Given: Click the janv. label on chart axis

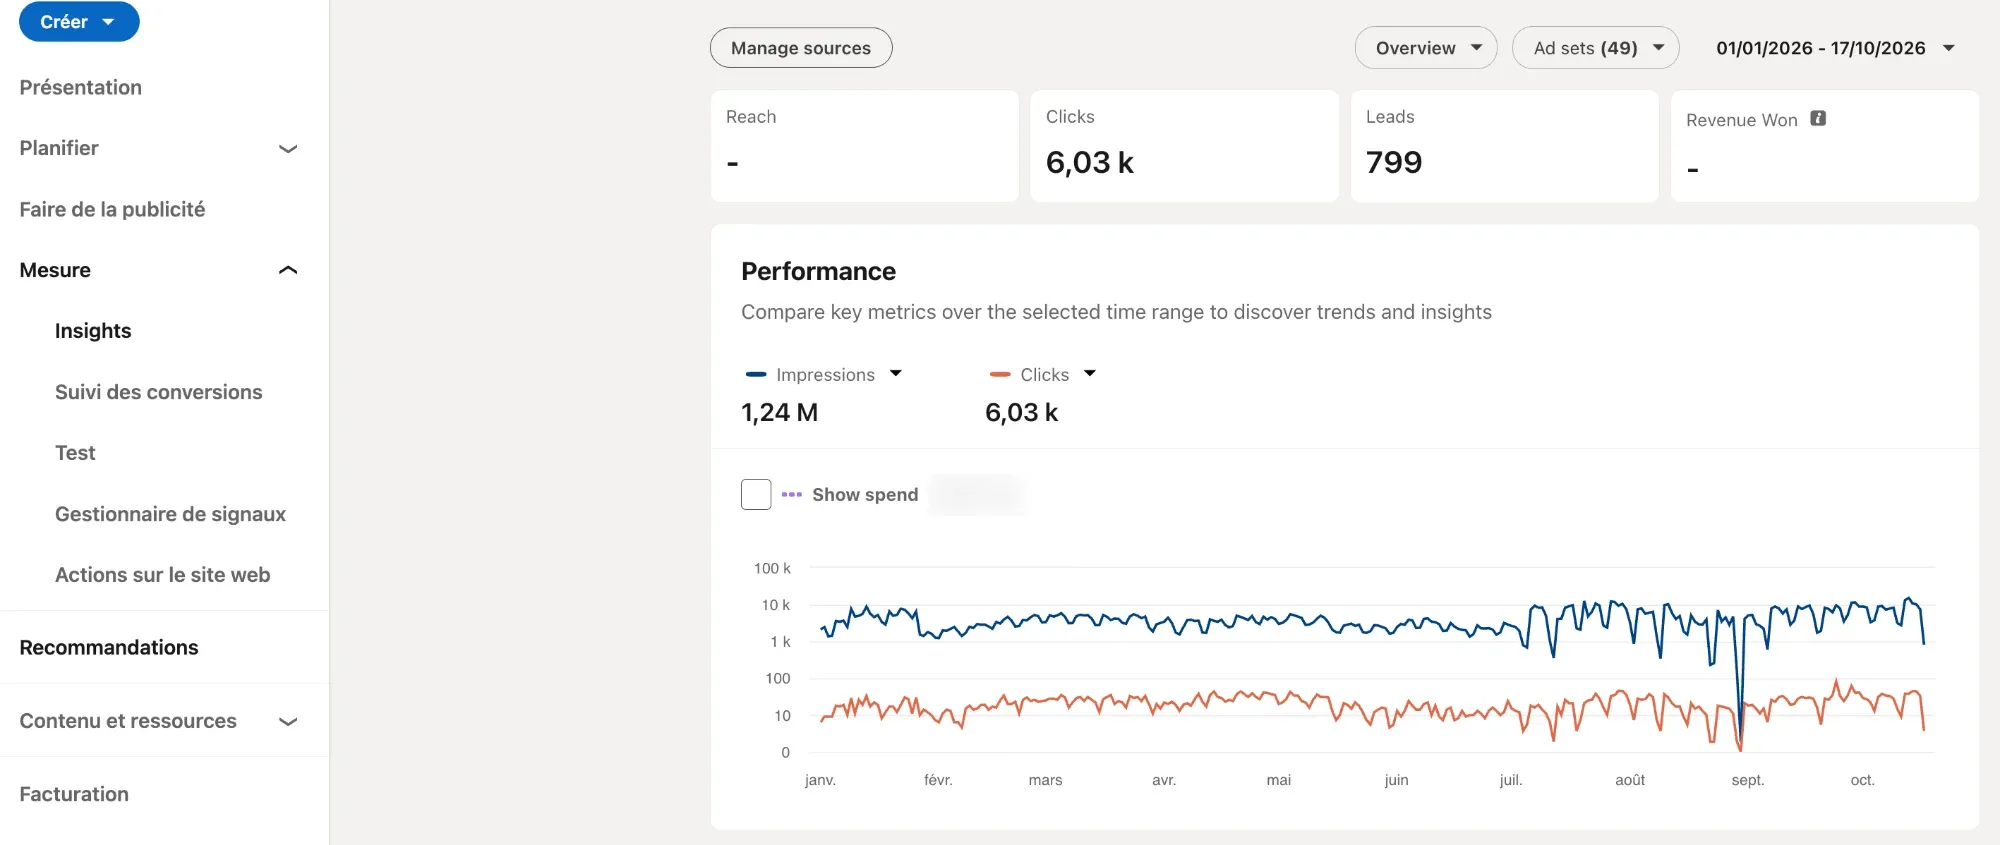Looking at the screenshot, I should click(x=820, y=780).
